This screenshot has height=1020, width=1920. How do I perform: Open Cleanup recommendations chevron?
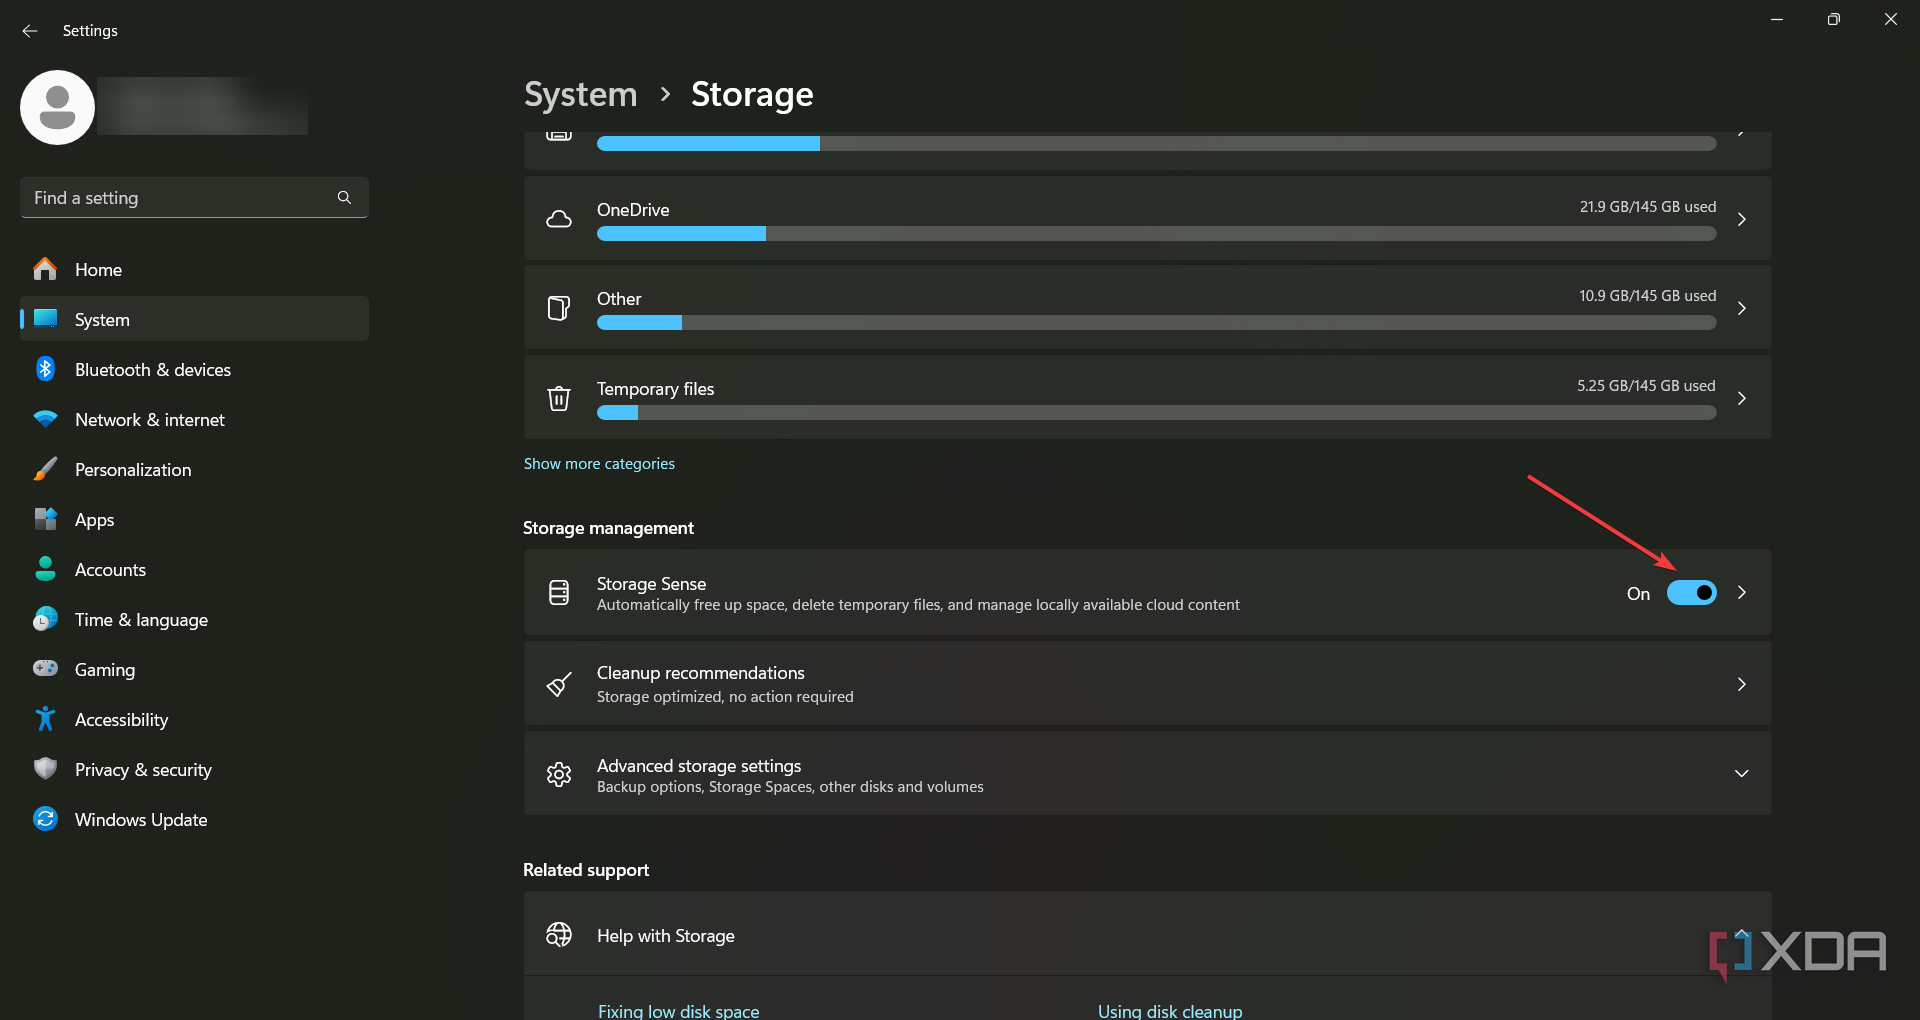coord(1742,684)
